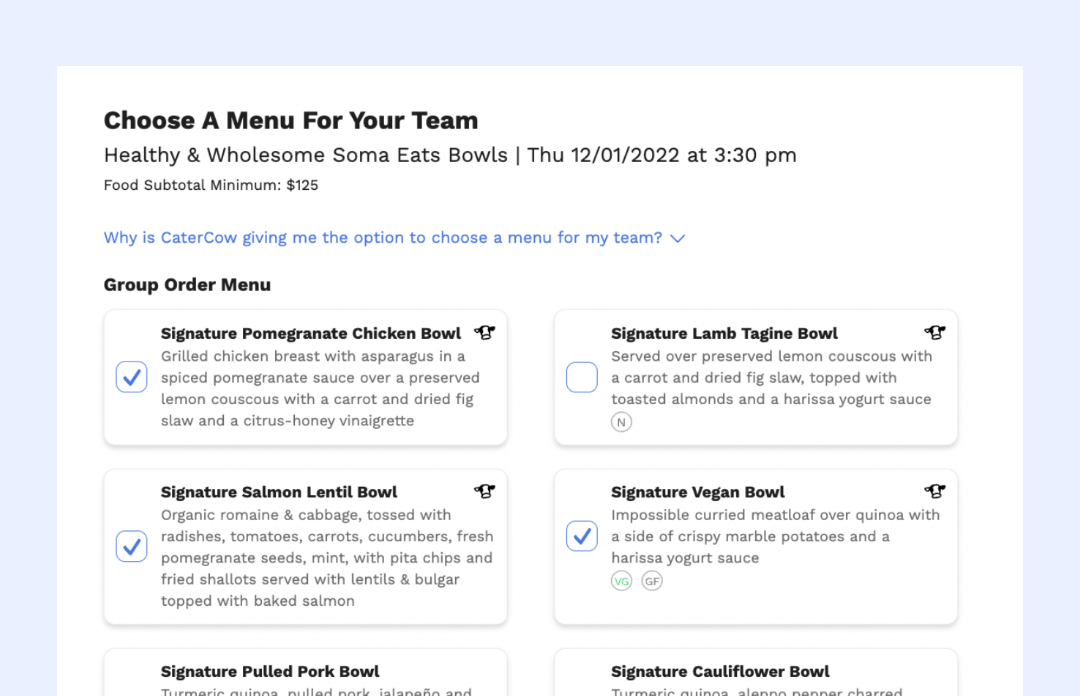The height and width of the screenshot is (696, 1080).
Task: Click the Salmon Lentil Bowl description text
Action: [x=327, y=558]
